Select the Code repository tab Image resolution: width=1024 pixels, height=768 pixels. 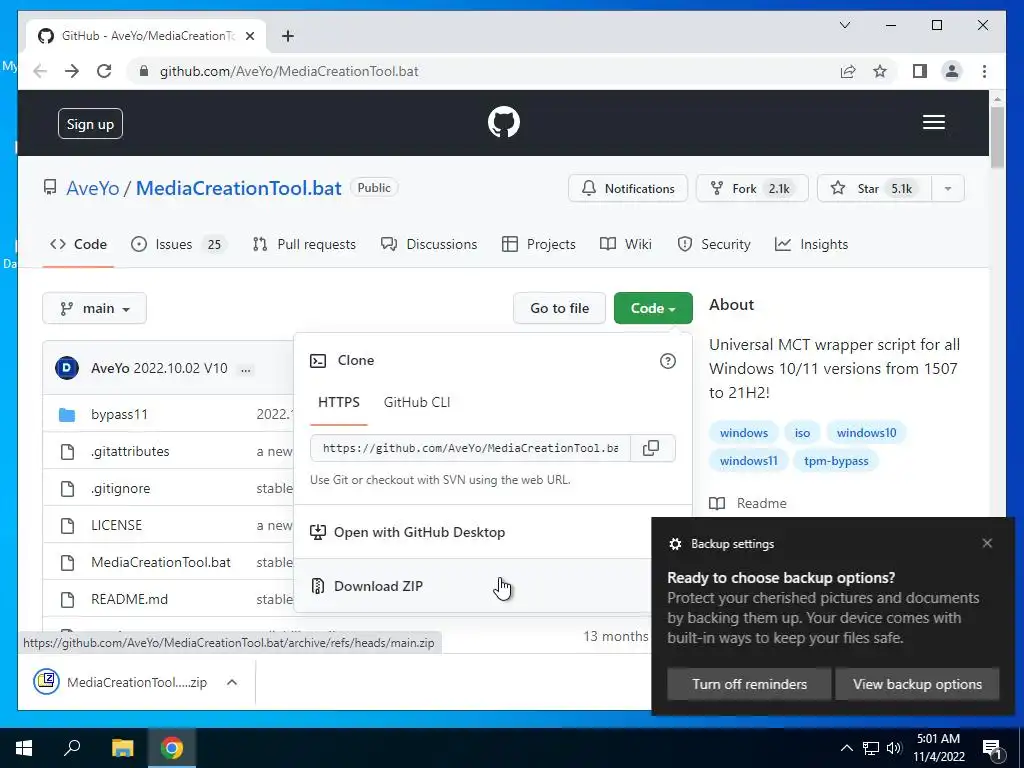coord(78,244)
